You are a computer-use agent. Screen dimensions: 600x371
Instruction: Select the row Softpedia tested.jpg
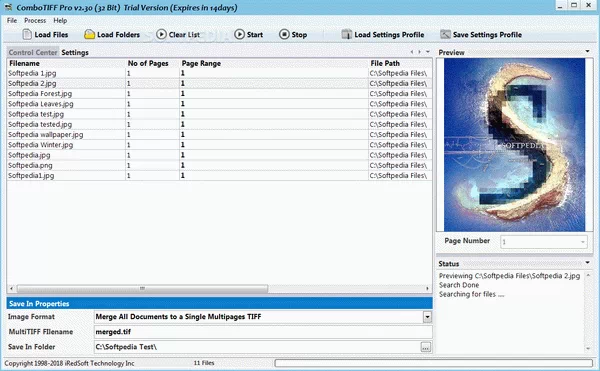coord(219,124)
